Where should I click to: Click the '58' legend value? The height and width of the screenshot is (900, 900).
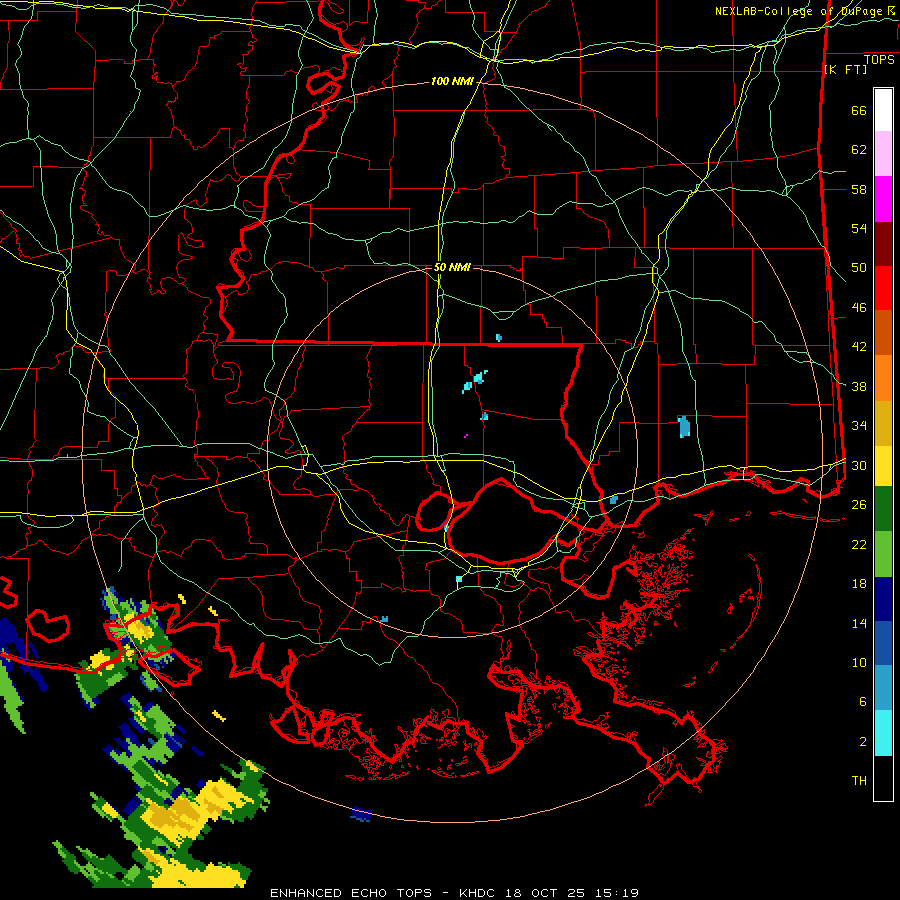pyautogui.click(x=859, y=189)
